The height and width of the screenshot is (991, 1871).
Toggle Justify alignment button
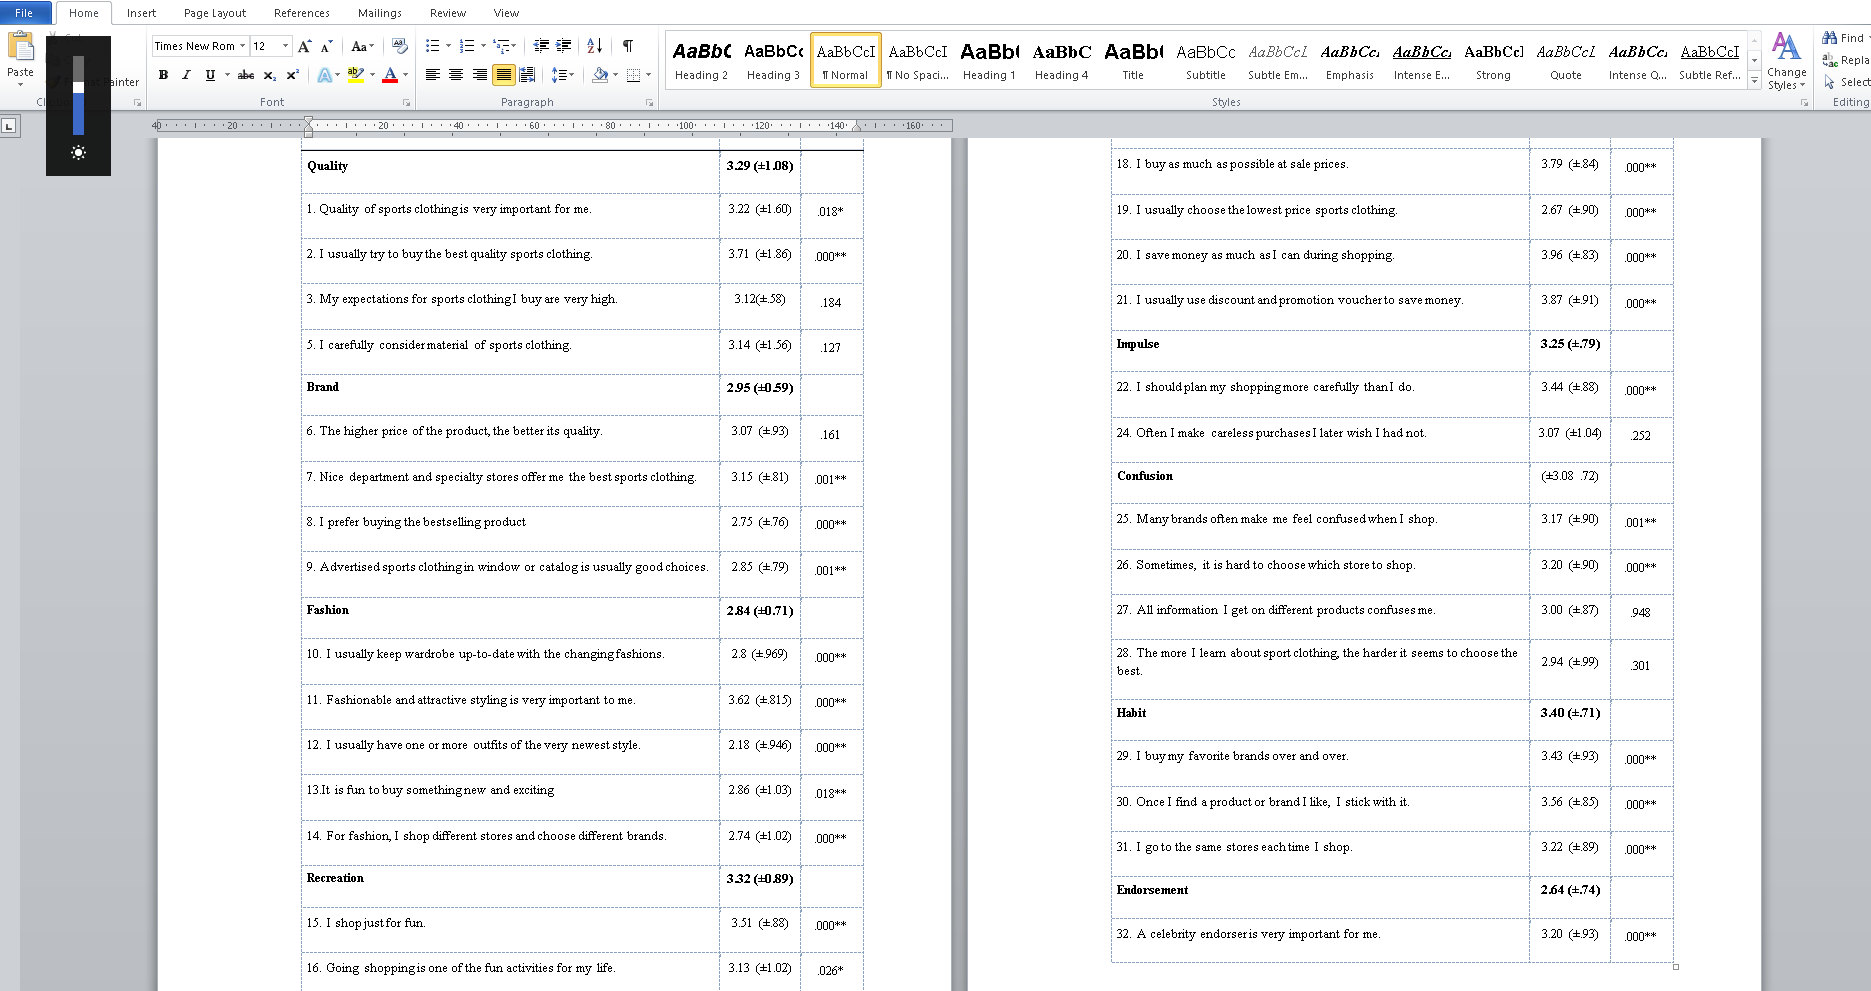coord(504,75)
